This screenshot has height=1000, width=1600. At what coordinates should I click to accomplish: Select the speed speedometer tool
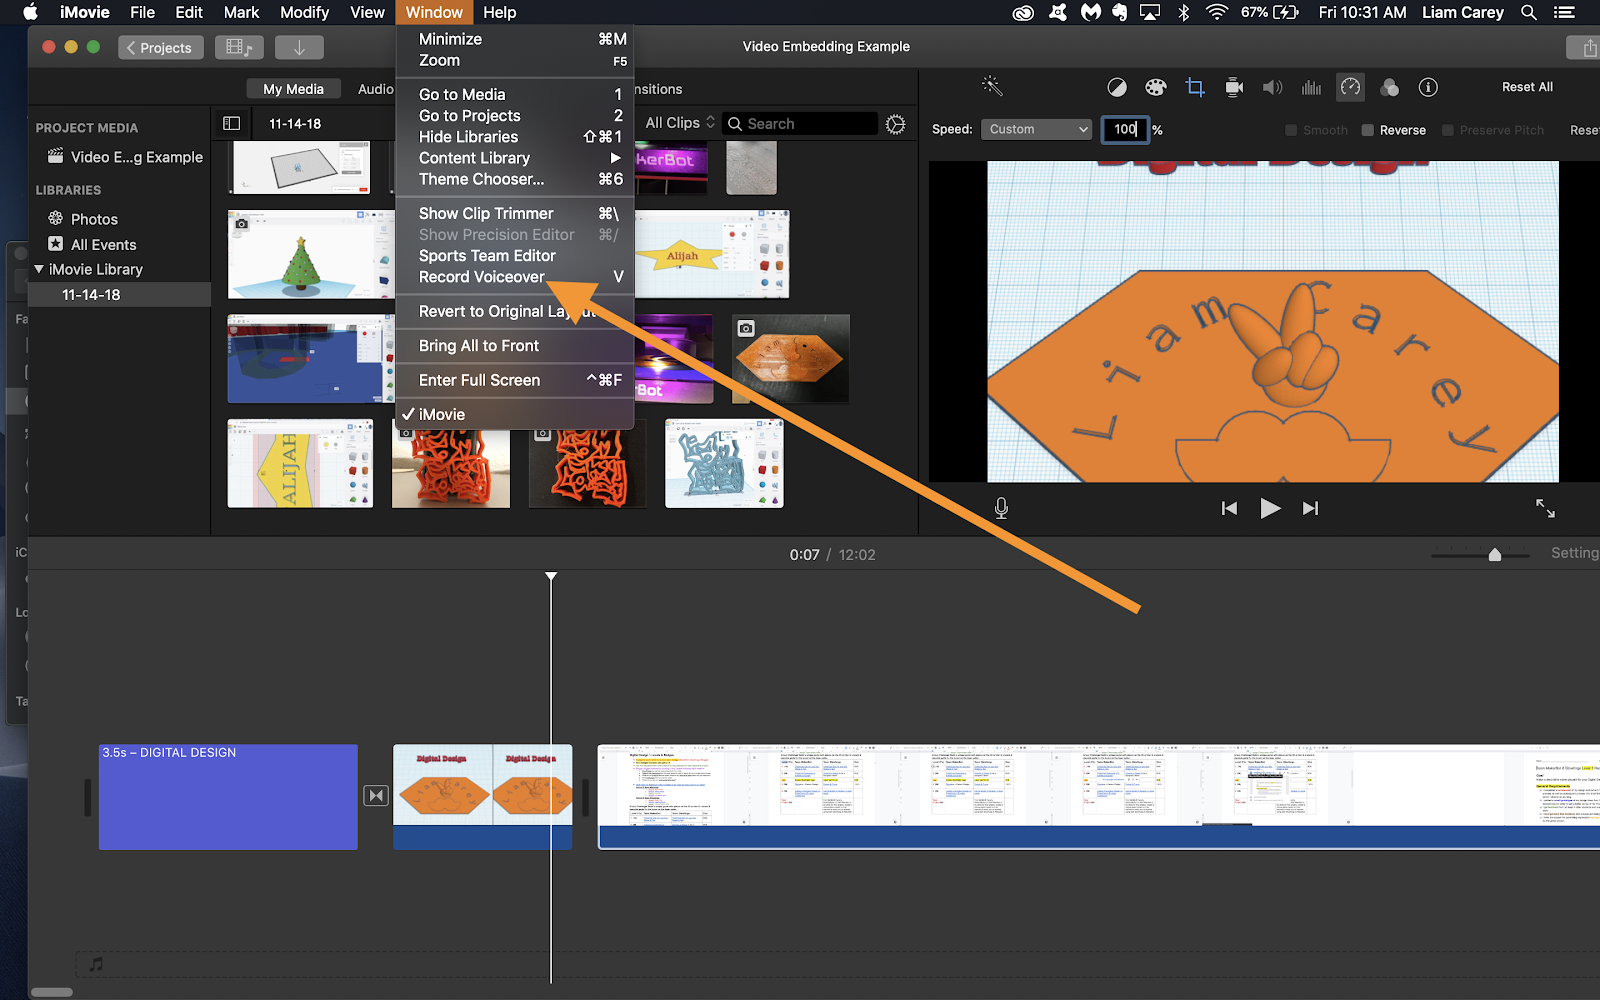click(x=1351, y=88)
